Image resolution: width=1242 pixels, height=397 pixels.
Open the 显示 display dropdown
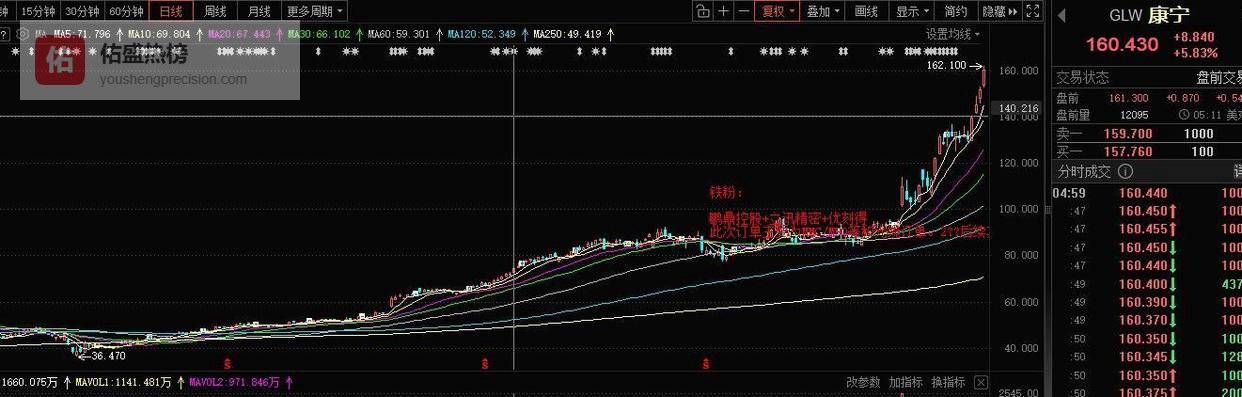(x=911, y=11)
